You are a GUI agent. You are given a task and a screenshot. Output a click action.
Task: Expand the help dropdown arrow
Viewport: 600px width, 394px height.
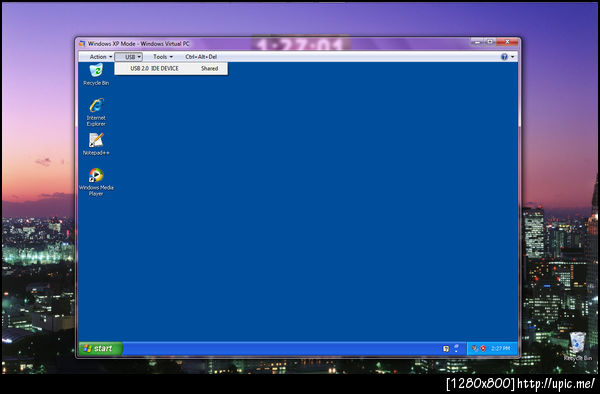(513, 57)
